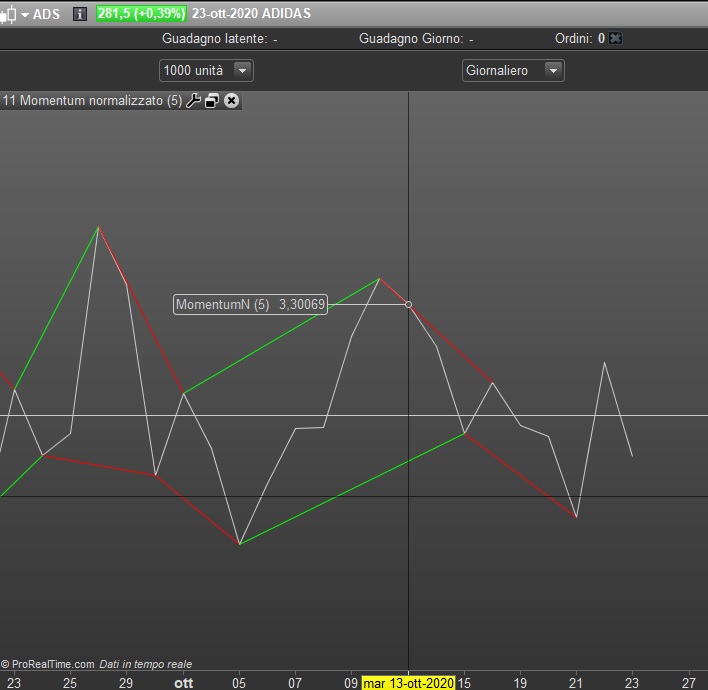Click the 21 date on the time axis
708x690 pixels.
click(x=575, y=683)
